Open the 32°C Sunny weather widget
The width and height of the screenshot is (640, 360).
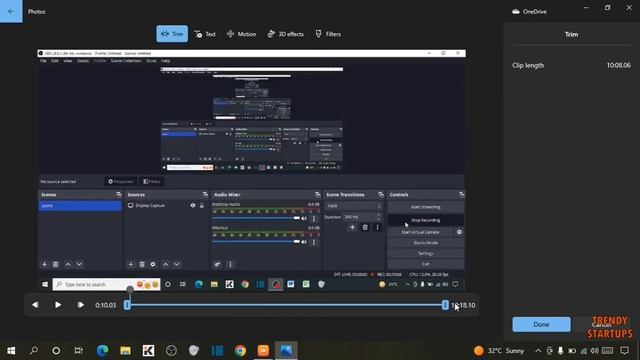[x=499, y=351]
